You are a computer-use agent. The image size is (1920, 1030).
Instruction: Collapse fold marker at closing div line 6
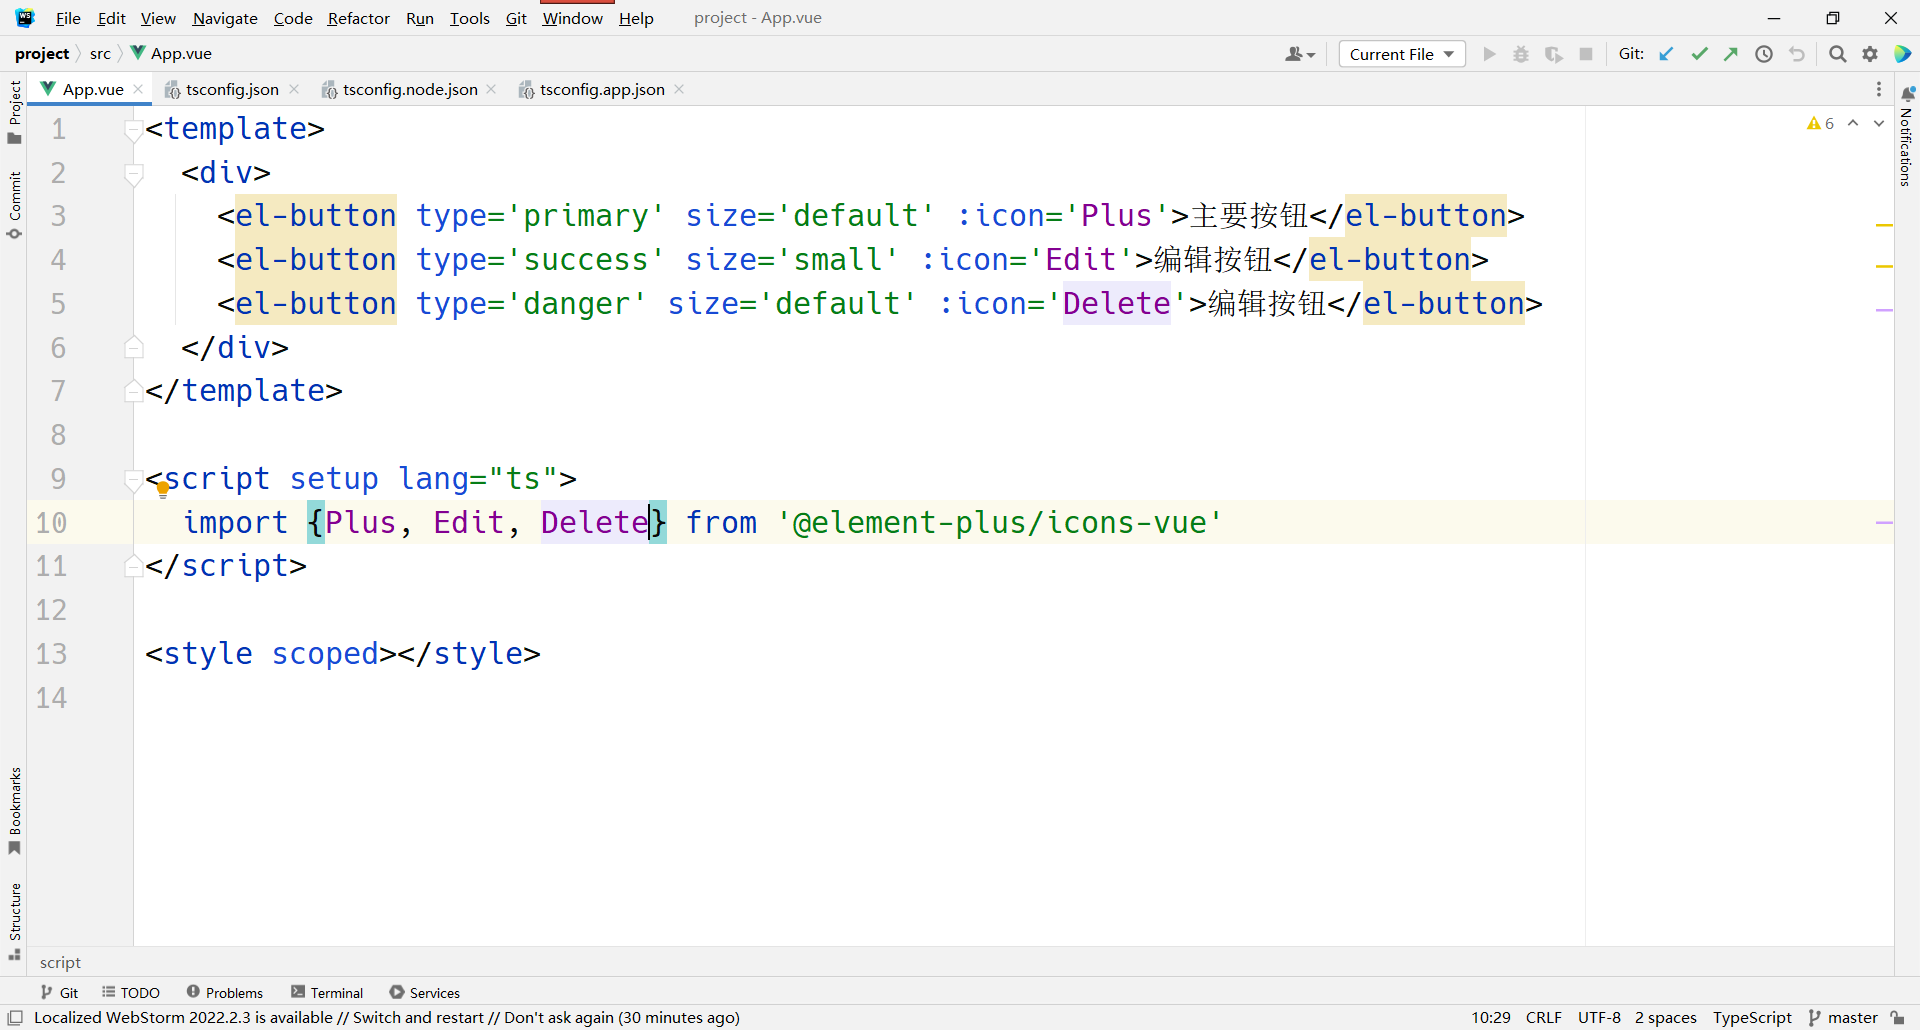tap(133, 348)
